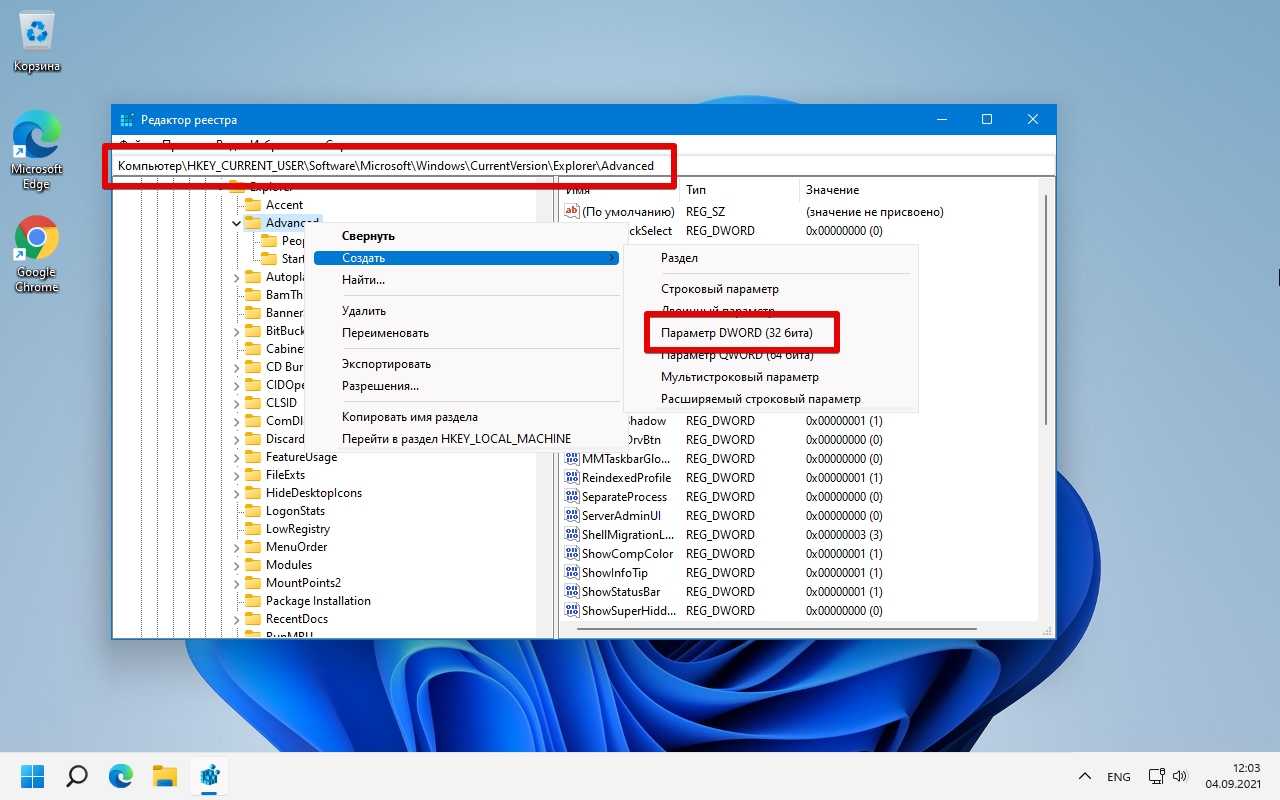1280x800 pixels.
Task: Open network and volume tray icons
Action: coord(1168,777)
